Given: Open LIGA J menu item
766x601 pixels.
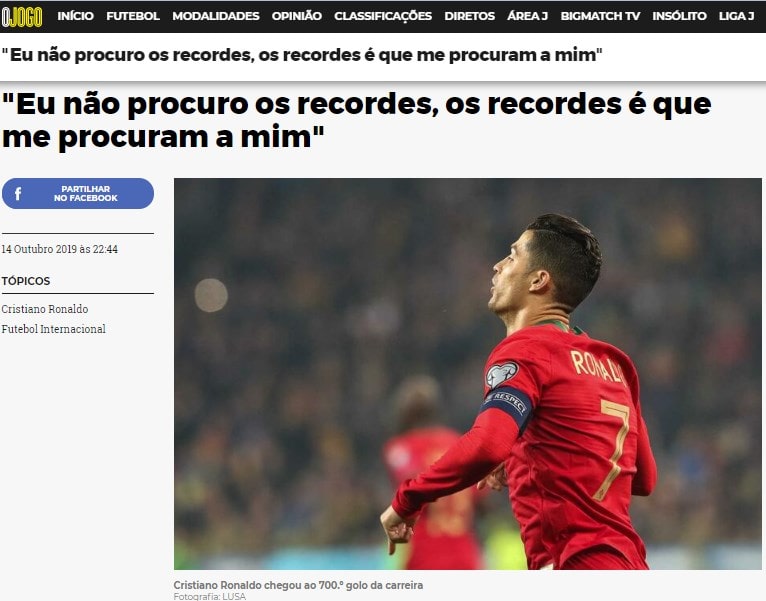Looking at the screenshot, I should pos(736,16).
